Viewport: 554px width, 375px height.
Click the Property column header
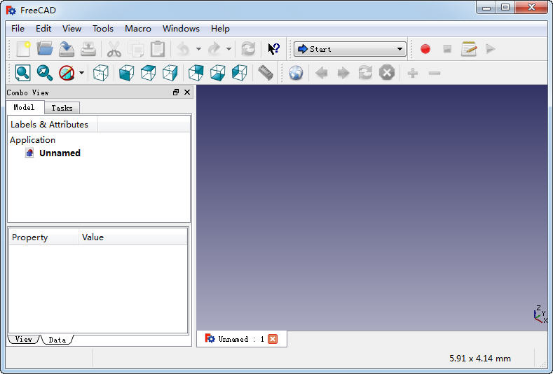(43, 237)
